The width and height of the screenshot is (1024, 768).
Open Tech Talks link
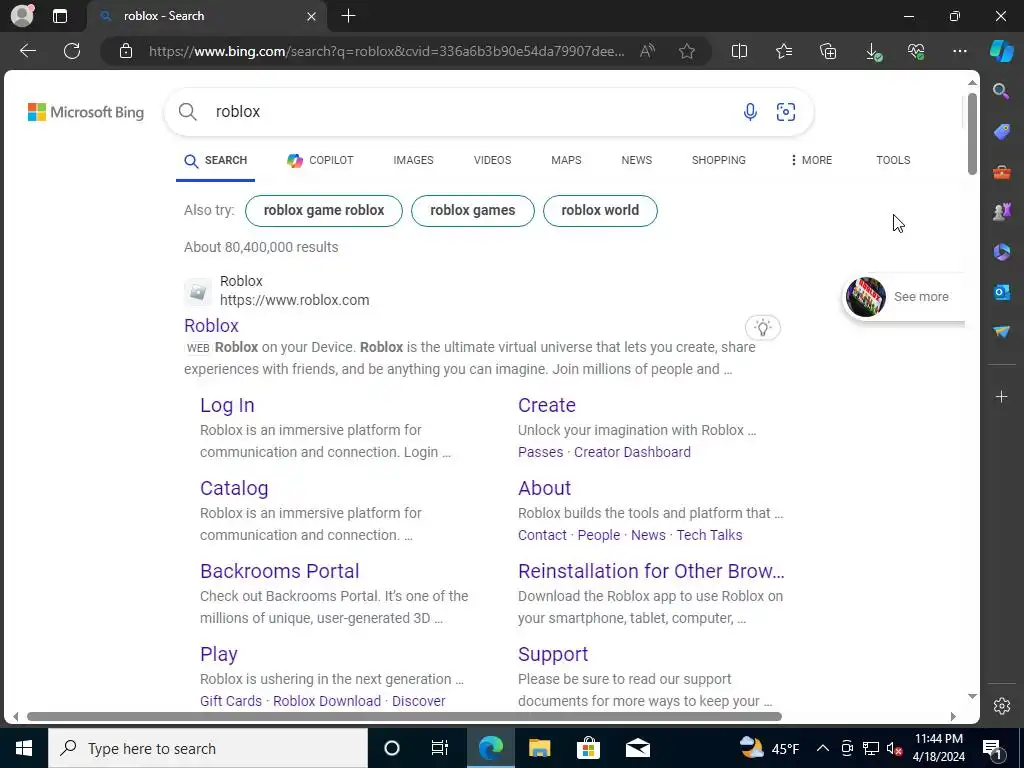tap(709, 535)
